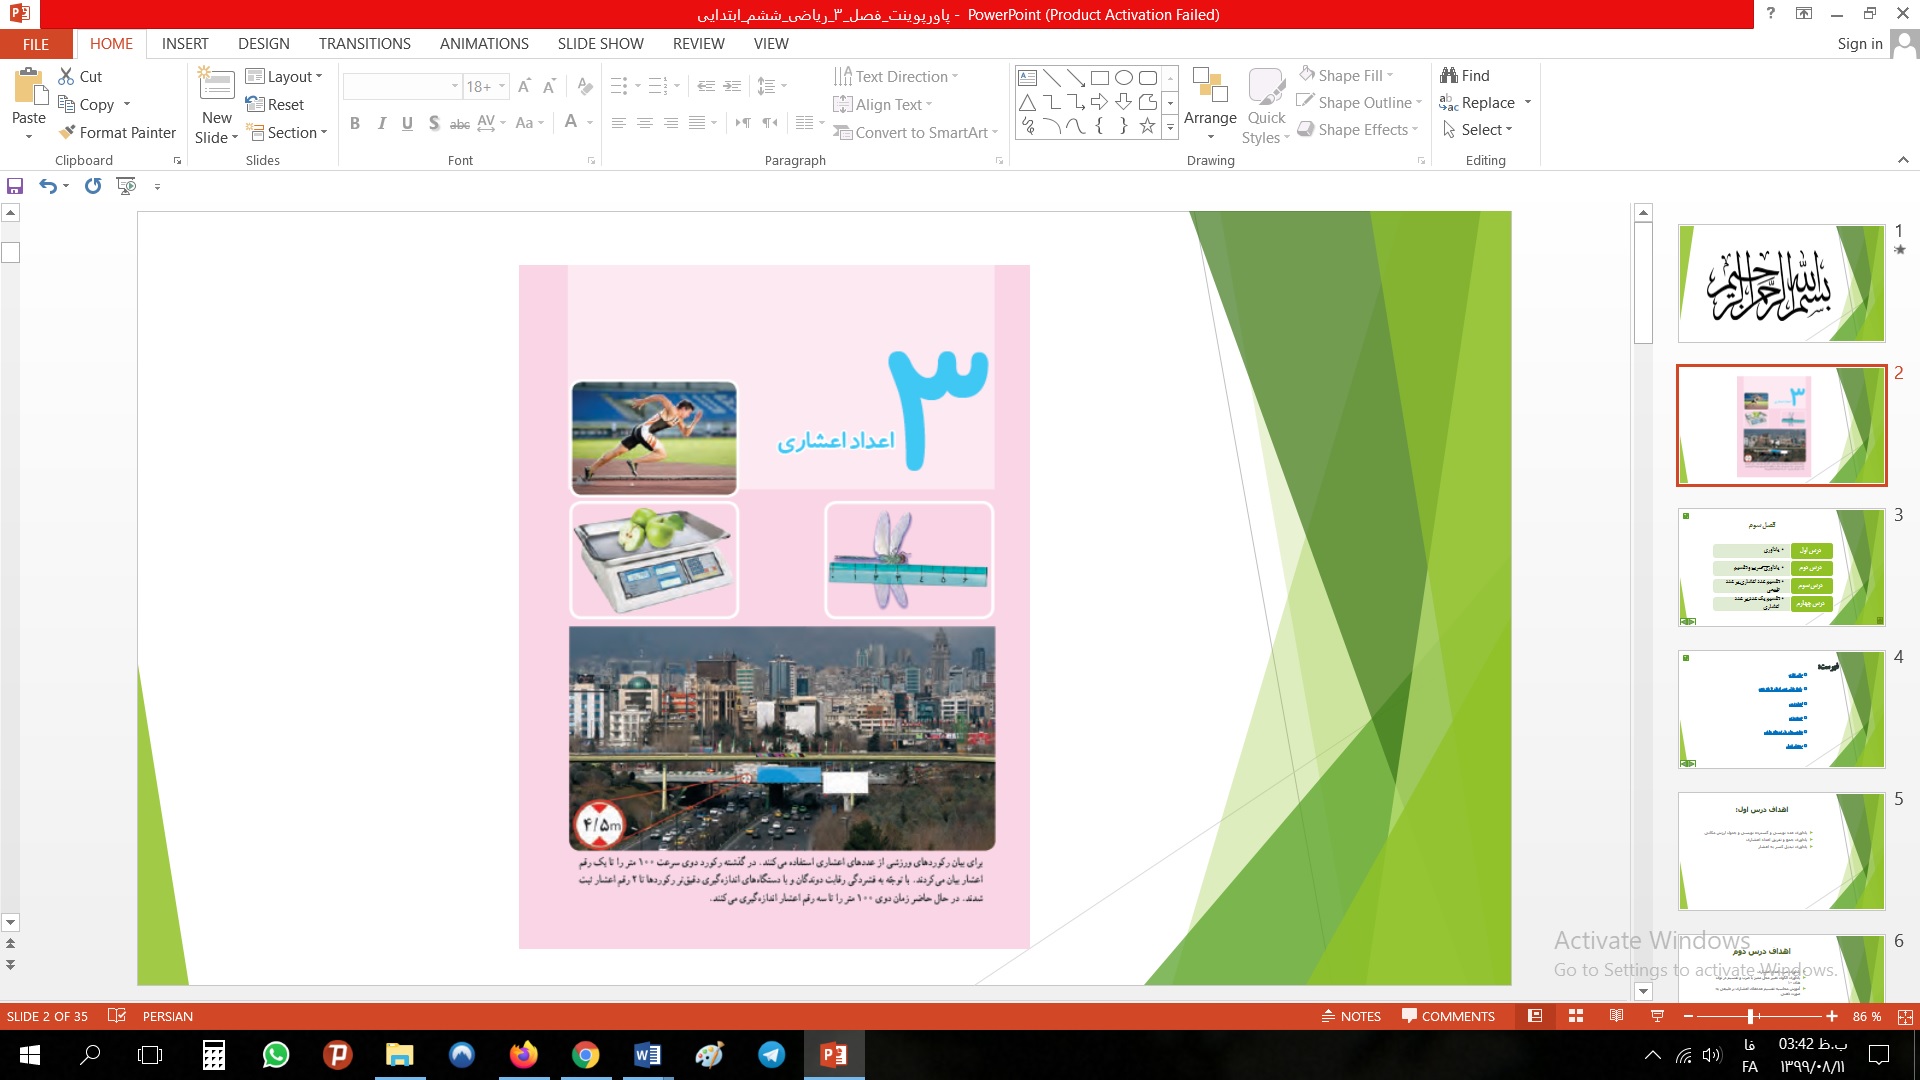
Task: Start slideshow from beginning icon
Action: 126,186
